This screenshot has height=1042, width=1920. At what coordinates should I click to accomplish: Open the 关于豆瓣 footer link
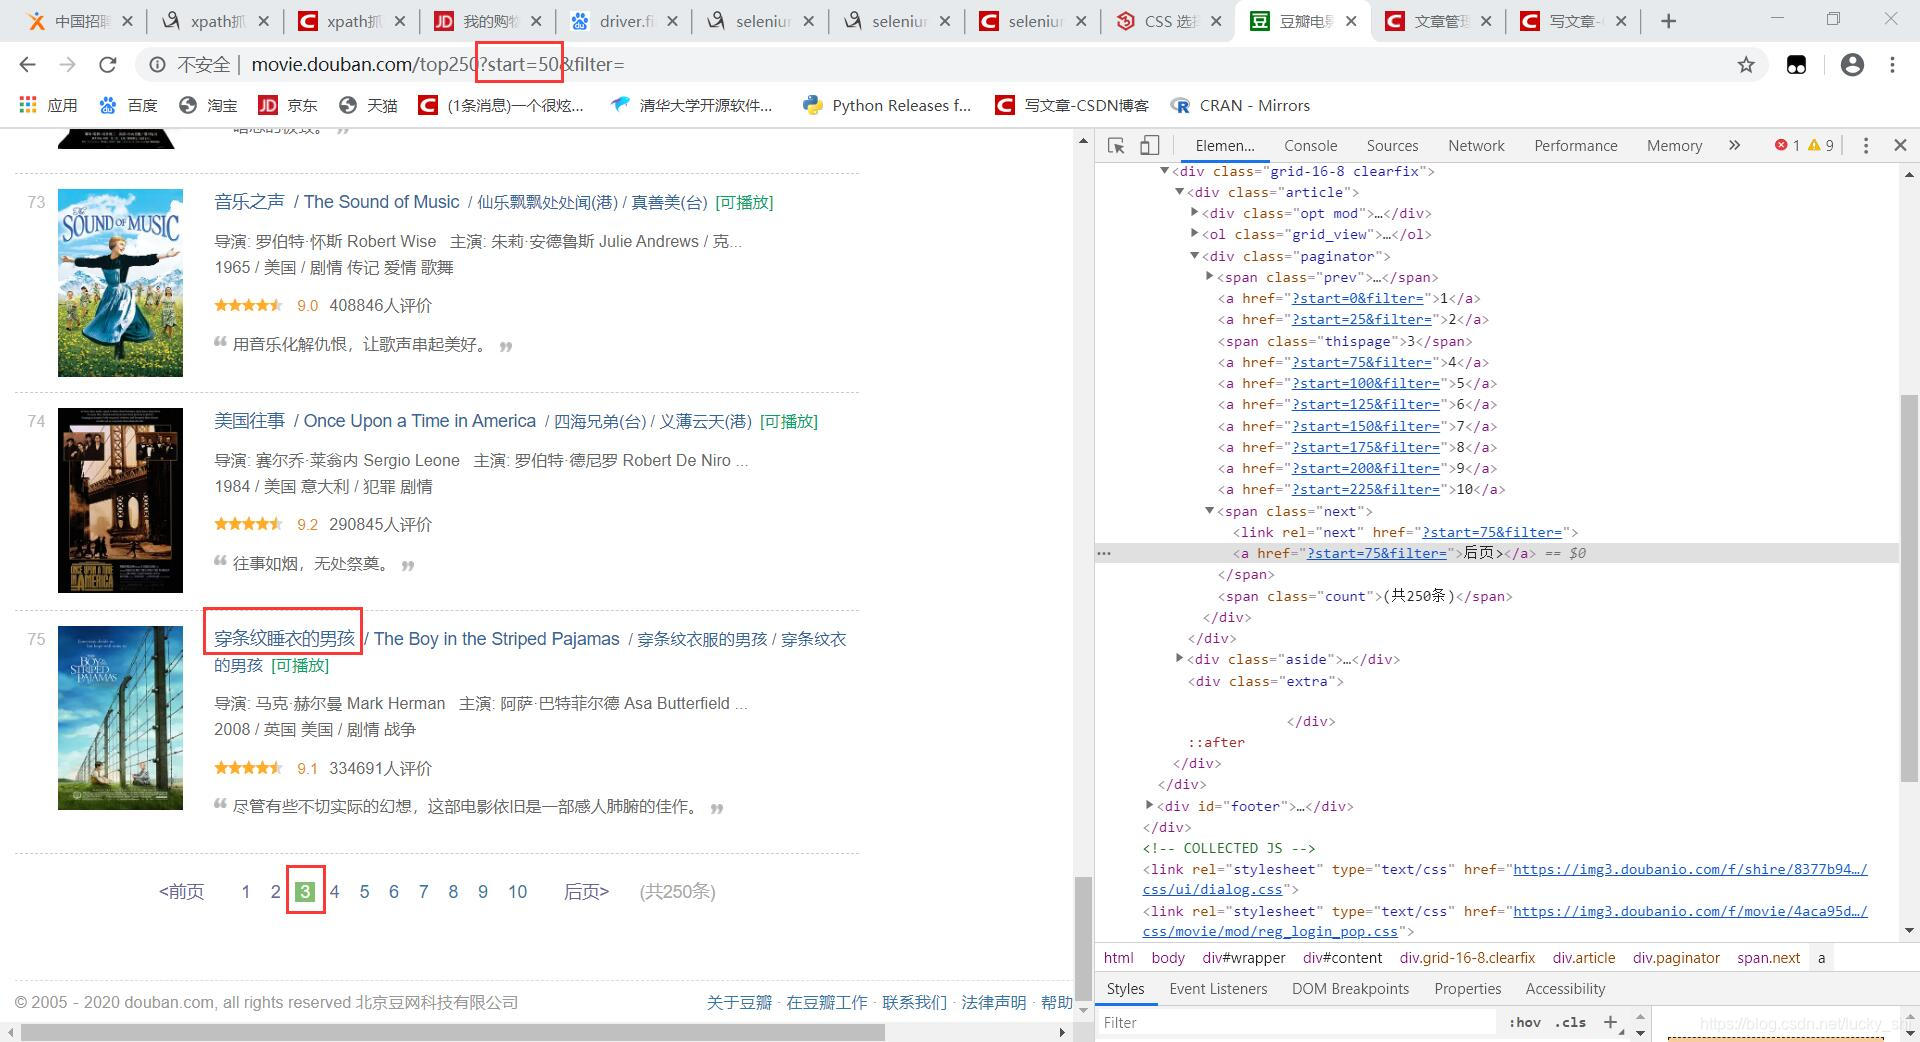[739, 1002]
